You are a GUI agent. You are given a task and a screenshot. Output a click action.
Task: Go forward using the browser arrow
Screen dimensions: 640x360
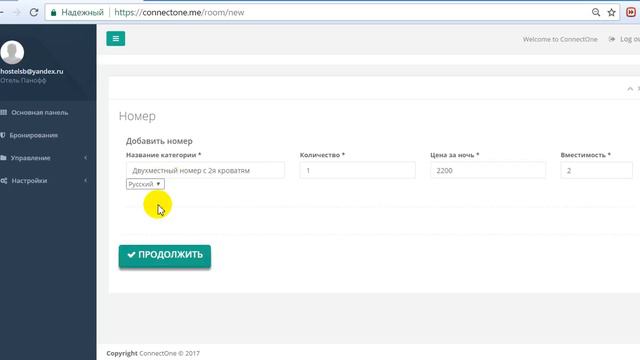pos(17,13)
